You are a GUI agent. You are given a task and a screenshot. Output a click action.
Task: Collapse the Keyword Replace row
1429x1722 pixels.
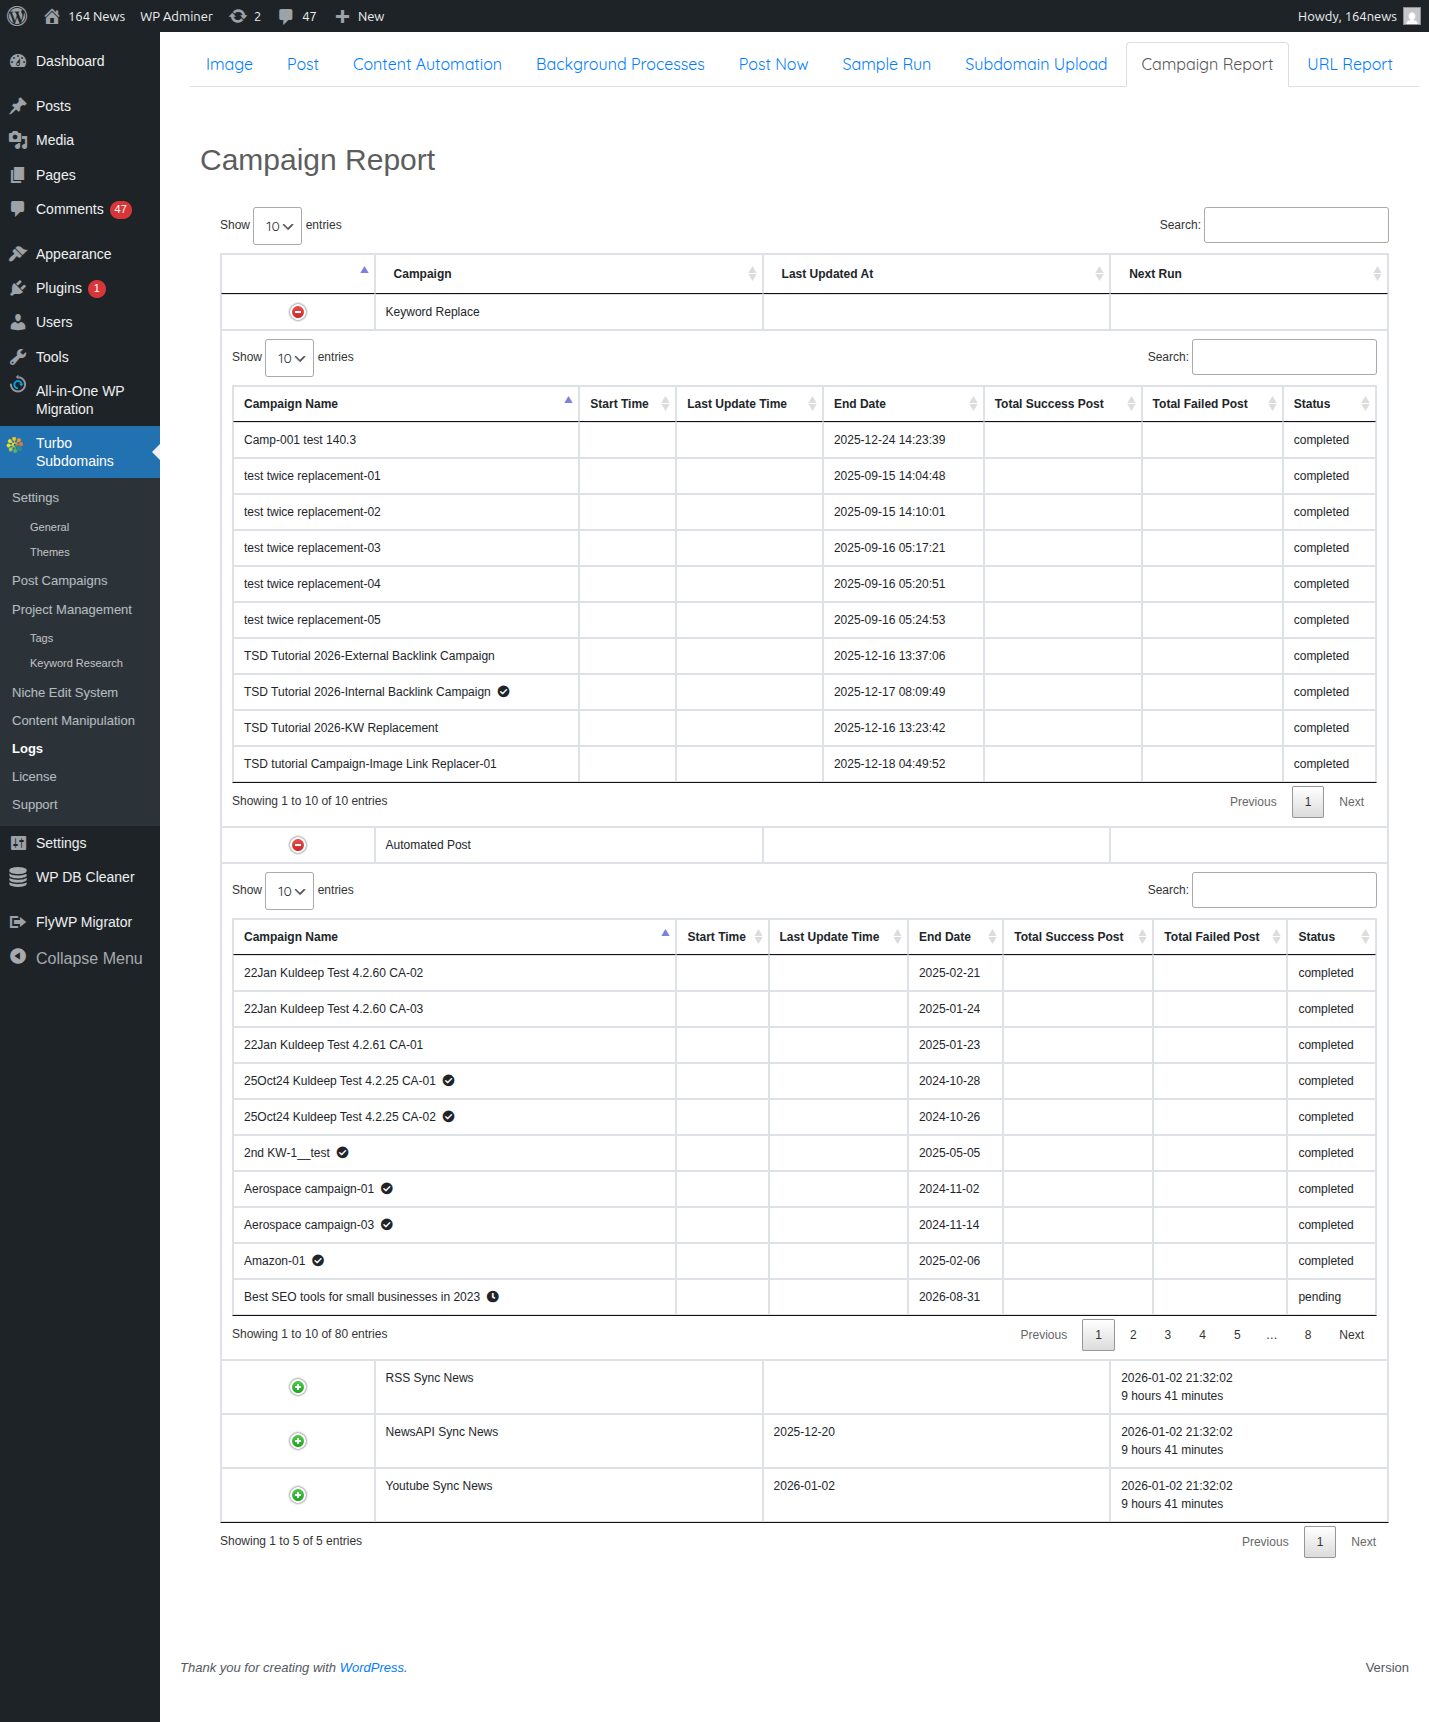tap(298, 312)
